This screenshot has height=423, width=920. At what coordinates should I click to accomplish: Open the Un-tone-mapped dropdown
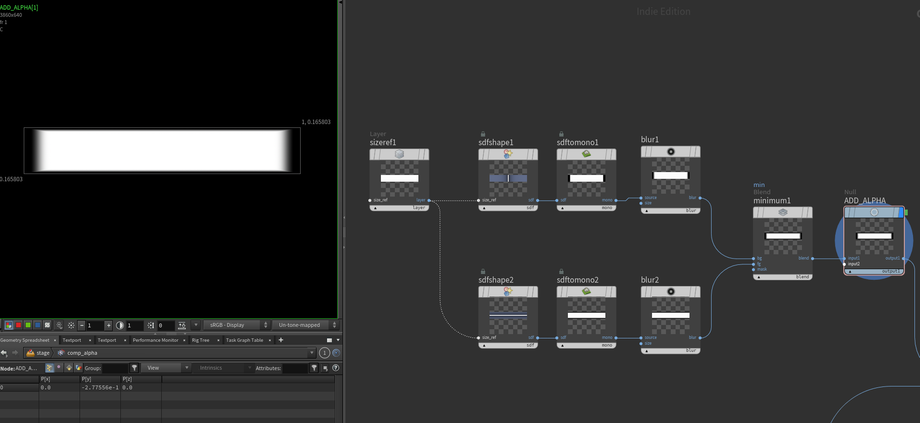[305, 325]
